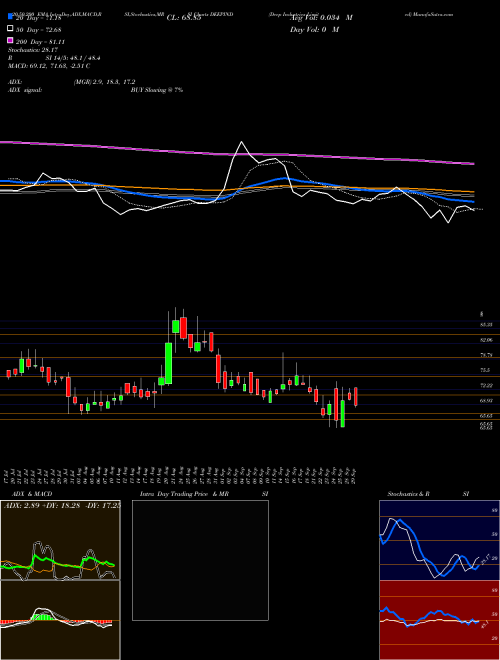Click the 'Stochastics: 28.17' readout
Viewport: 500px width, 660px height.
[x=33, y=50]
